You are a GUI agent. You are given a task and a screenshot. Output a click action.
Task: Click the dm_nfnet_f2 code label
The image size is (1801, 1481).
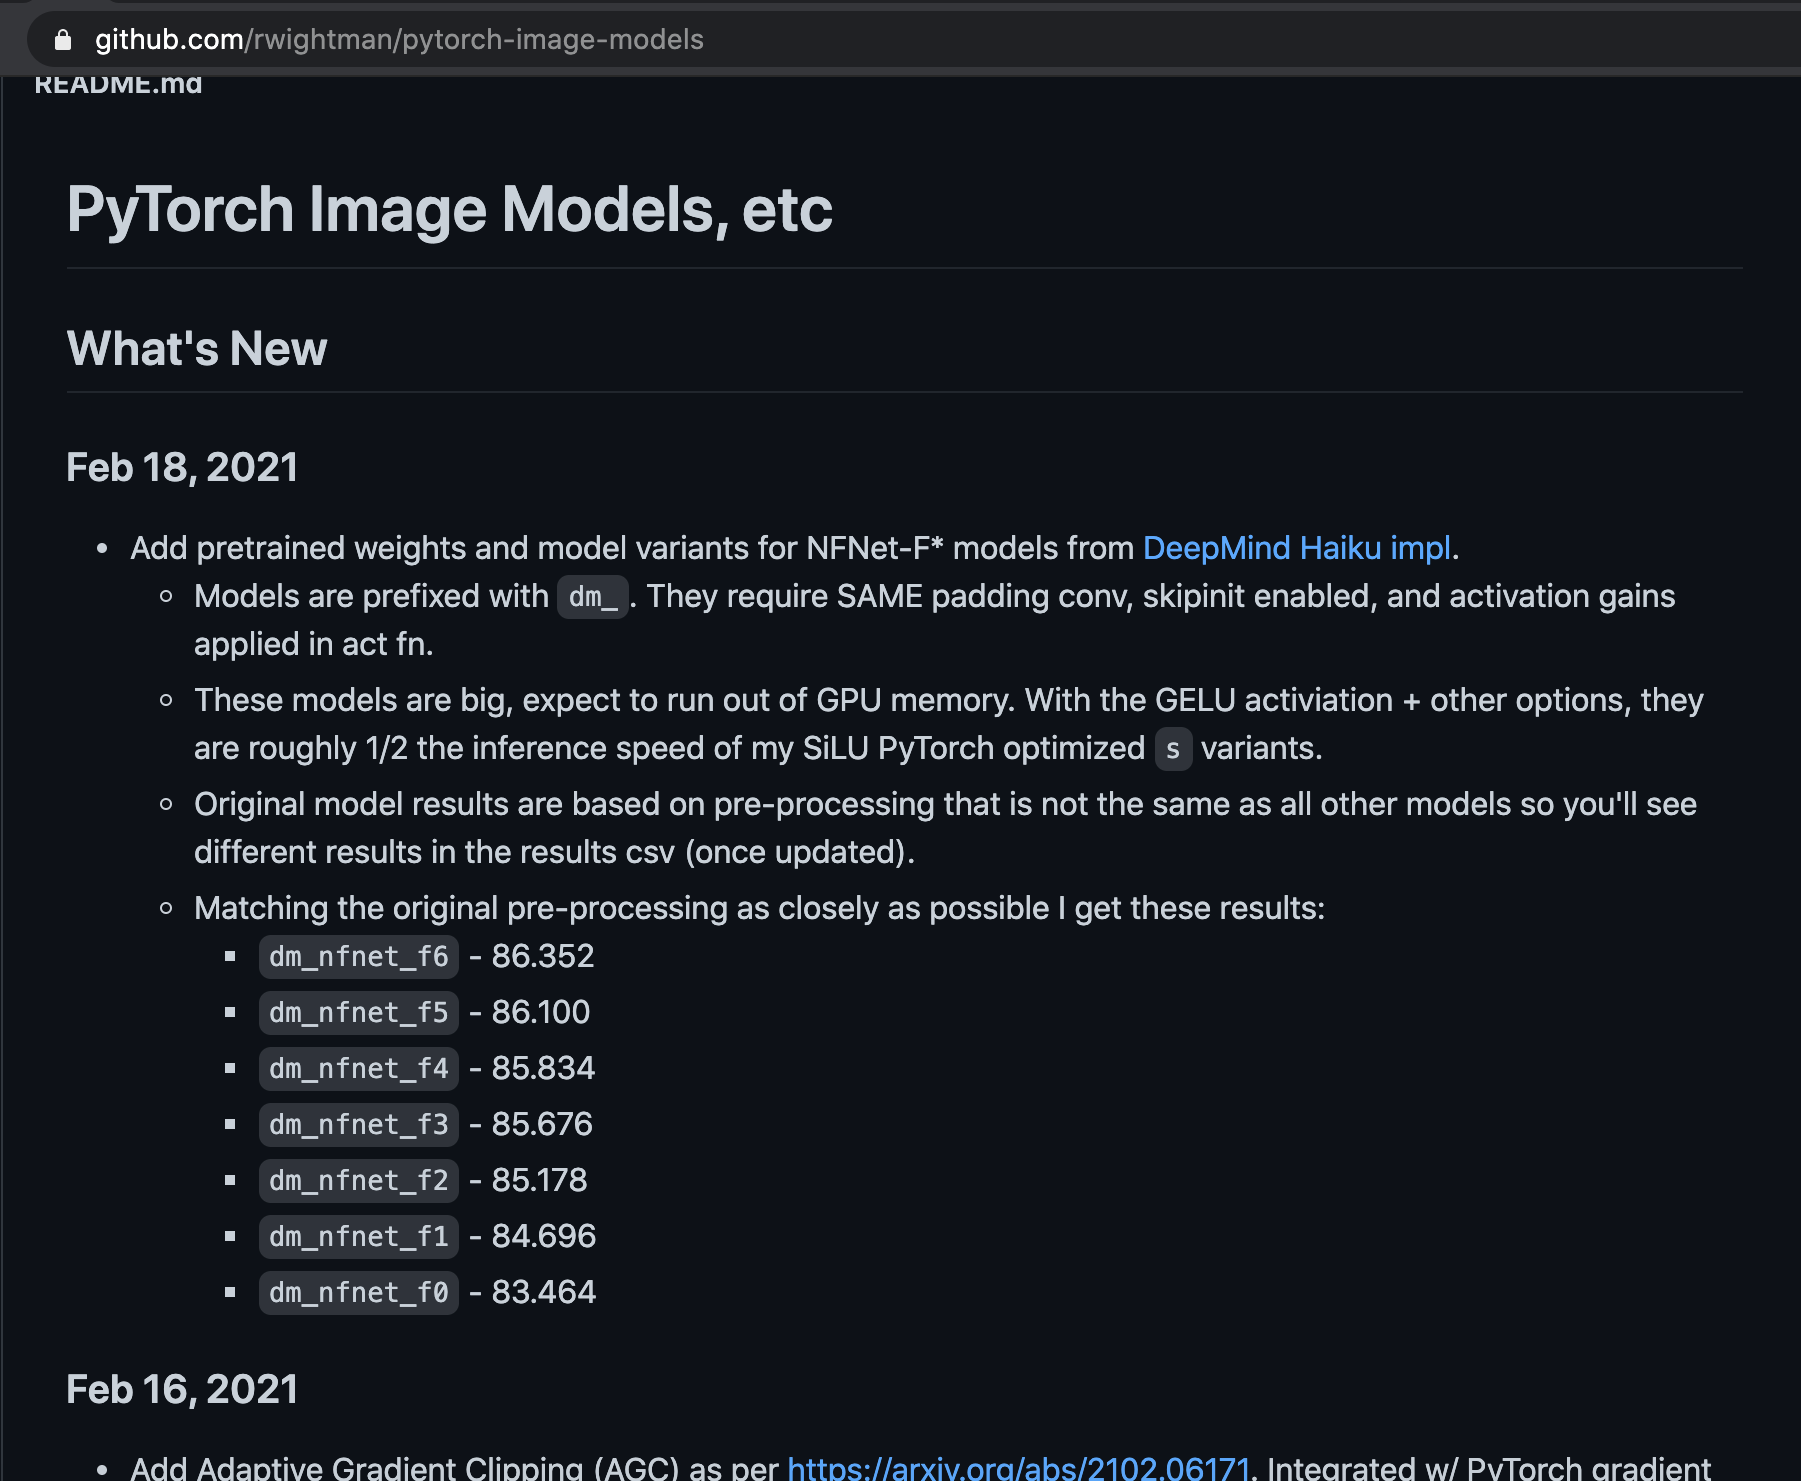(359, 1181)
